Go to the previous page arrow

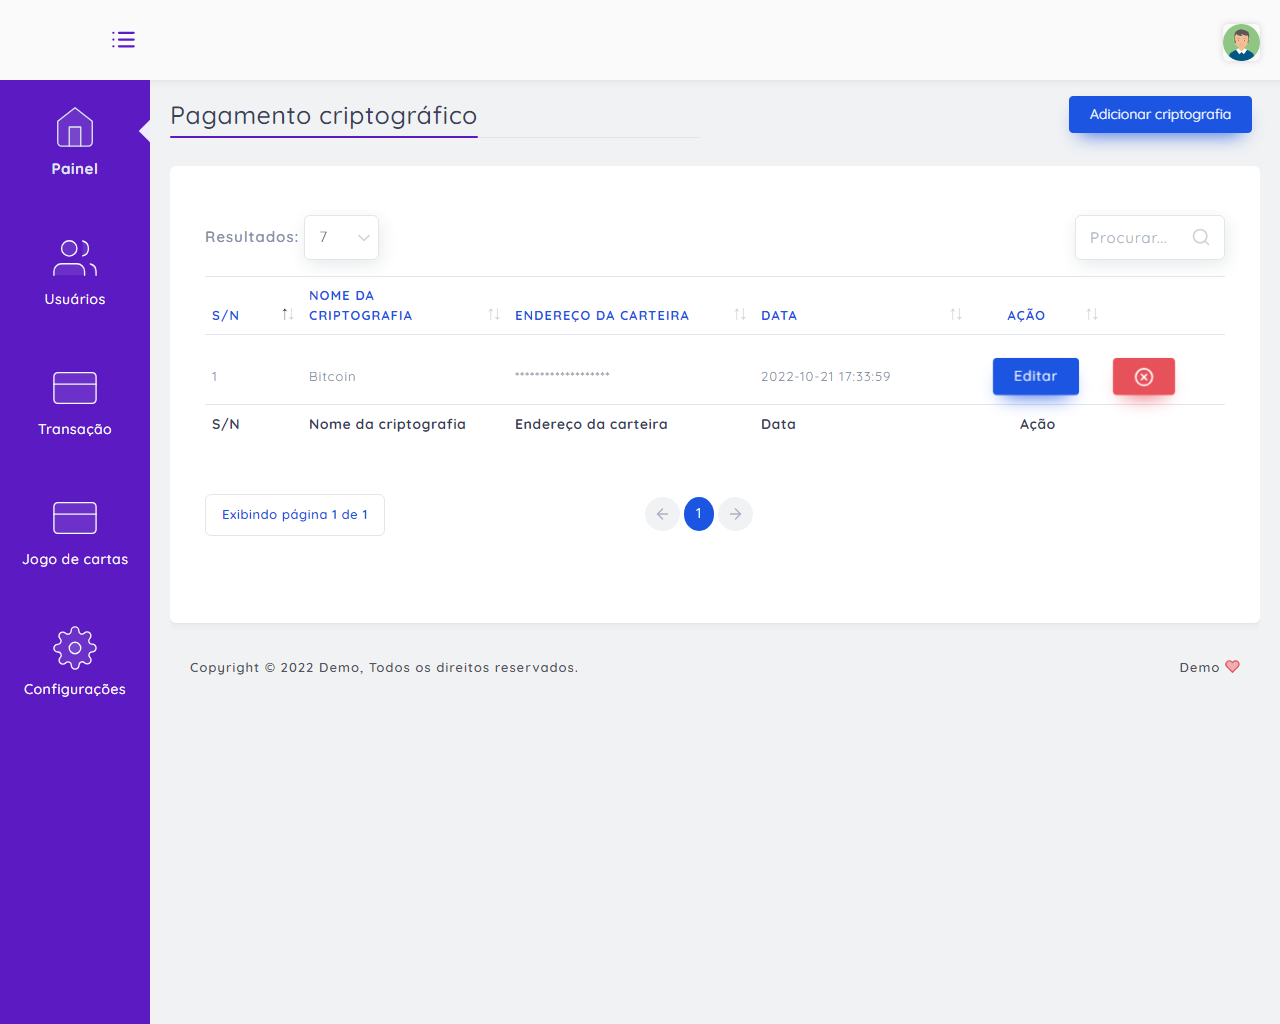click(662, 514)
